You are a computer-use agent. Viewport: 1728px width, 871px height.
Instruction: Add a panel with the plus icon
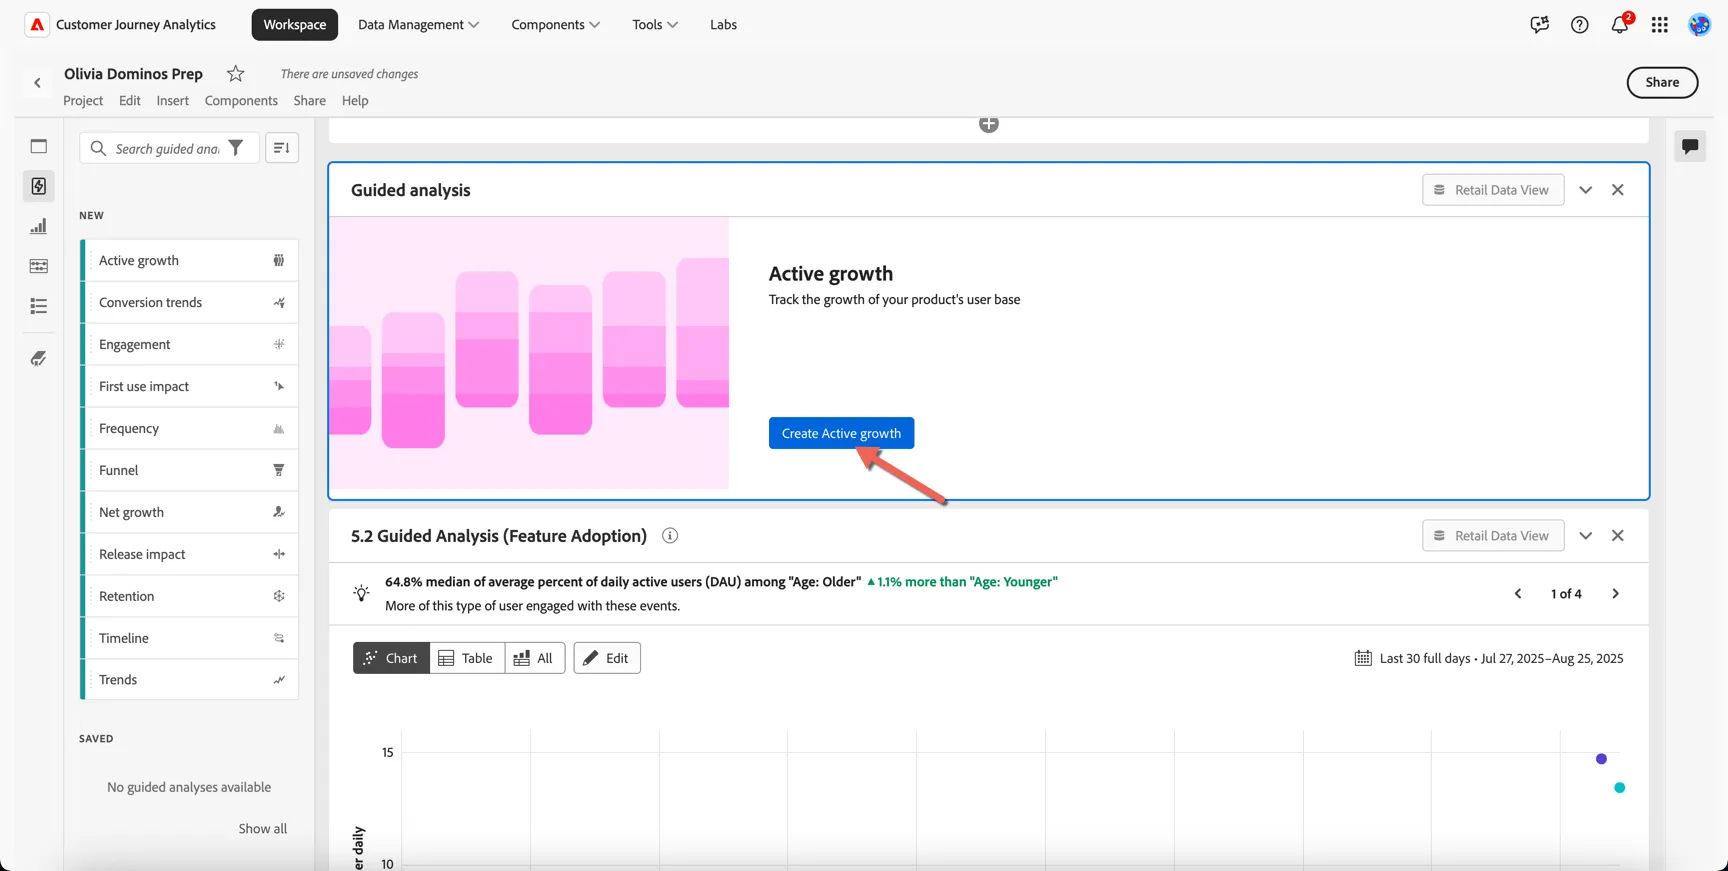(989, 123)
